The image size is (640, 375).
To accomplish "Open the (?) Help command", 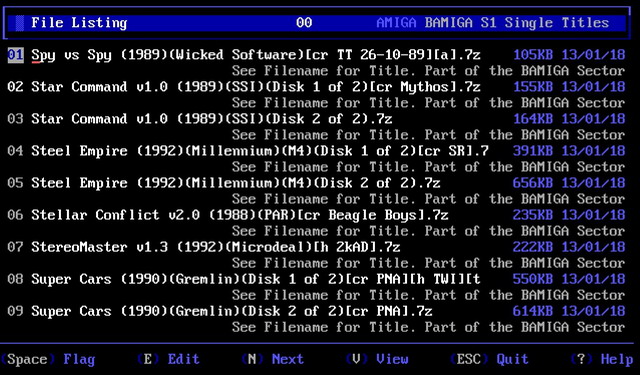I will [601, 359].
